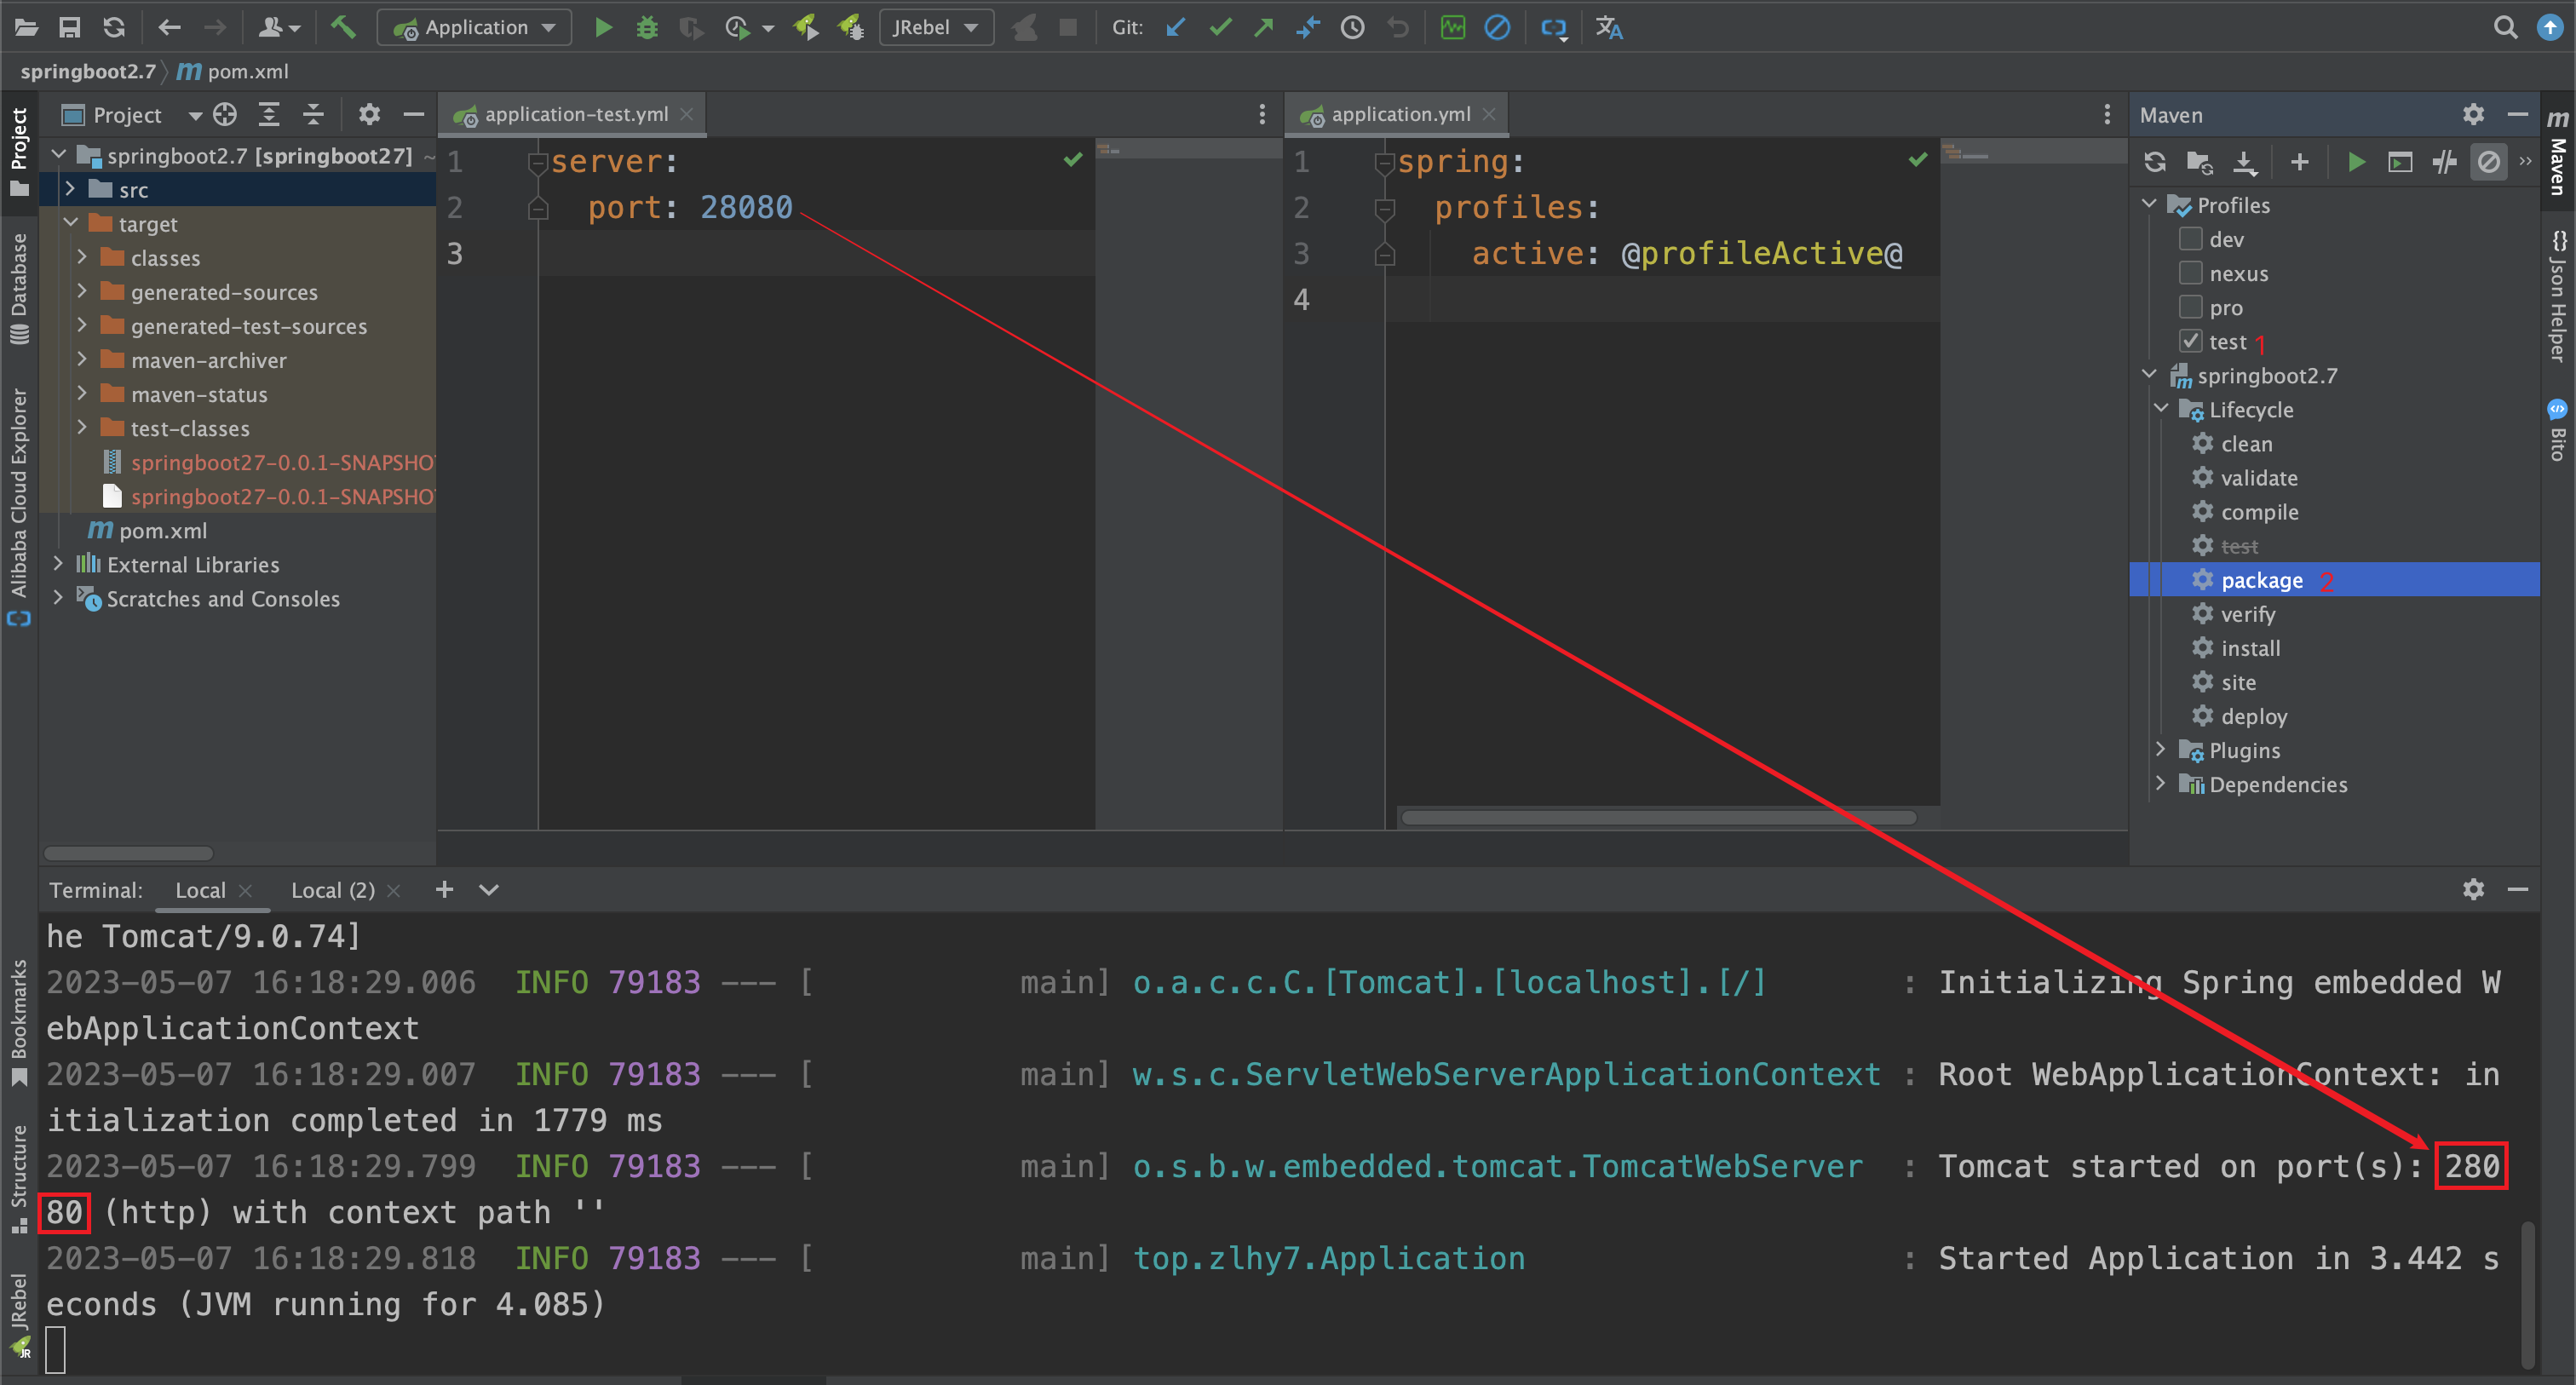Switch to the Local (2) terminal tab
The width and height of the screenshot is (2576, 1385).
click(332, 890)
